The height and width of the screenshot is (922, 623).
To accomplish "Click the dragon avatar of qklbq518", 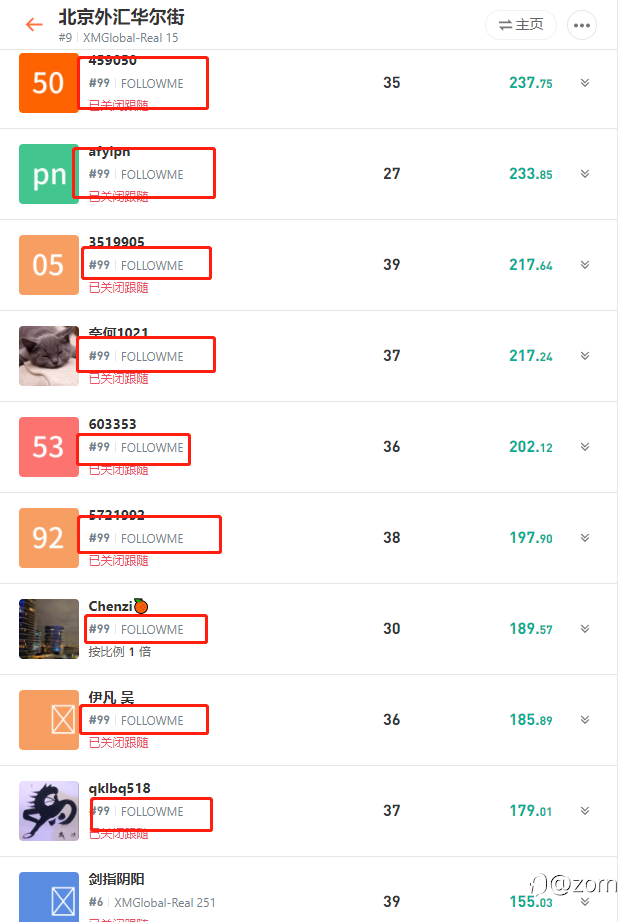I will pos(48,811).
